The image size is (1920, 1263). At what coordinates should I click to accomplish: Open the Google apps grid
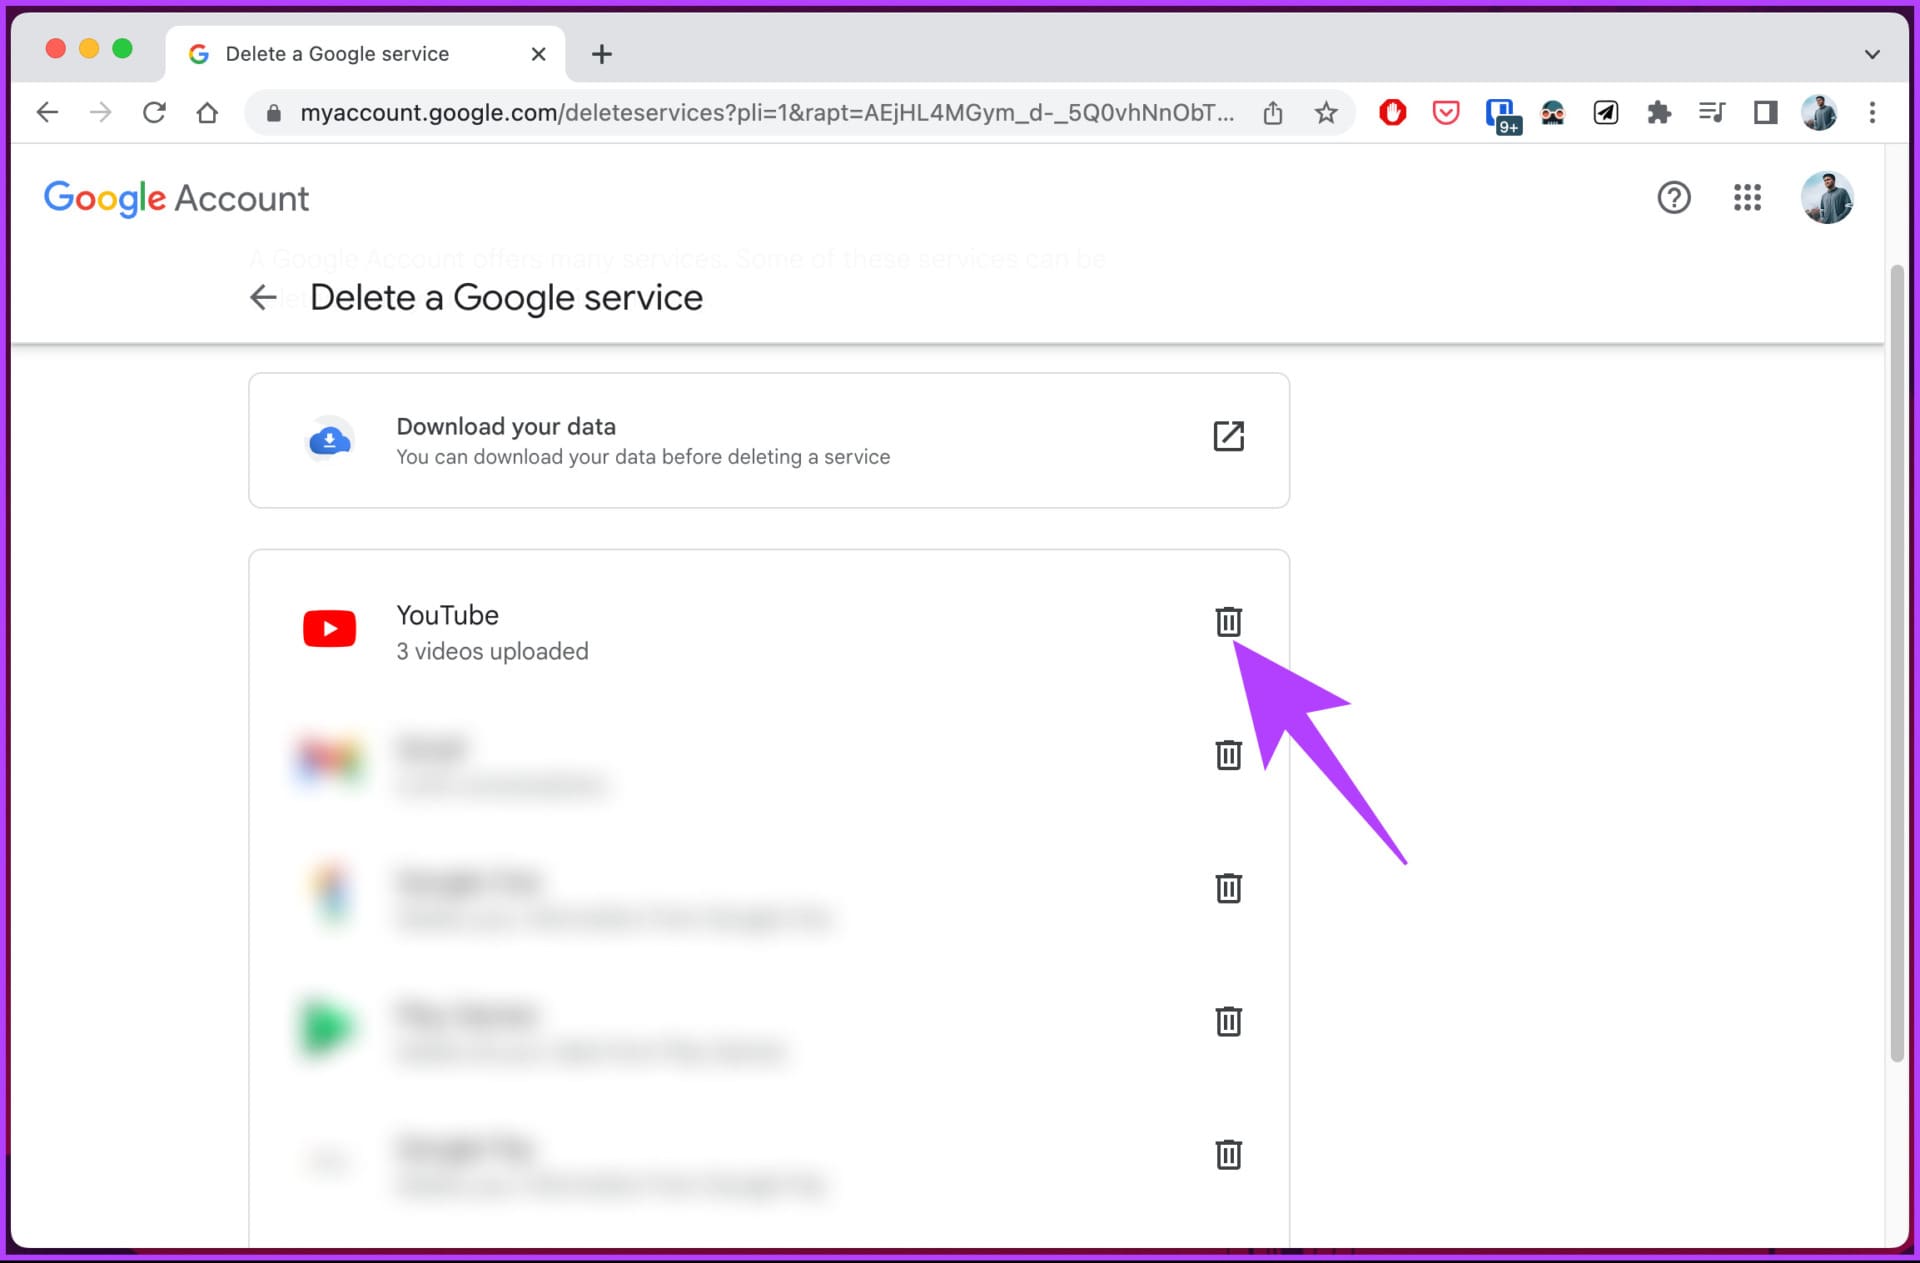(1747, 198)
